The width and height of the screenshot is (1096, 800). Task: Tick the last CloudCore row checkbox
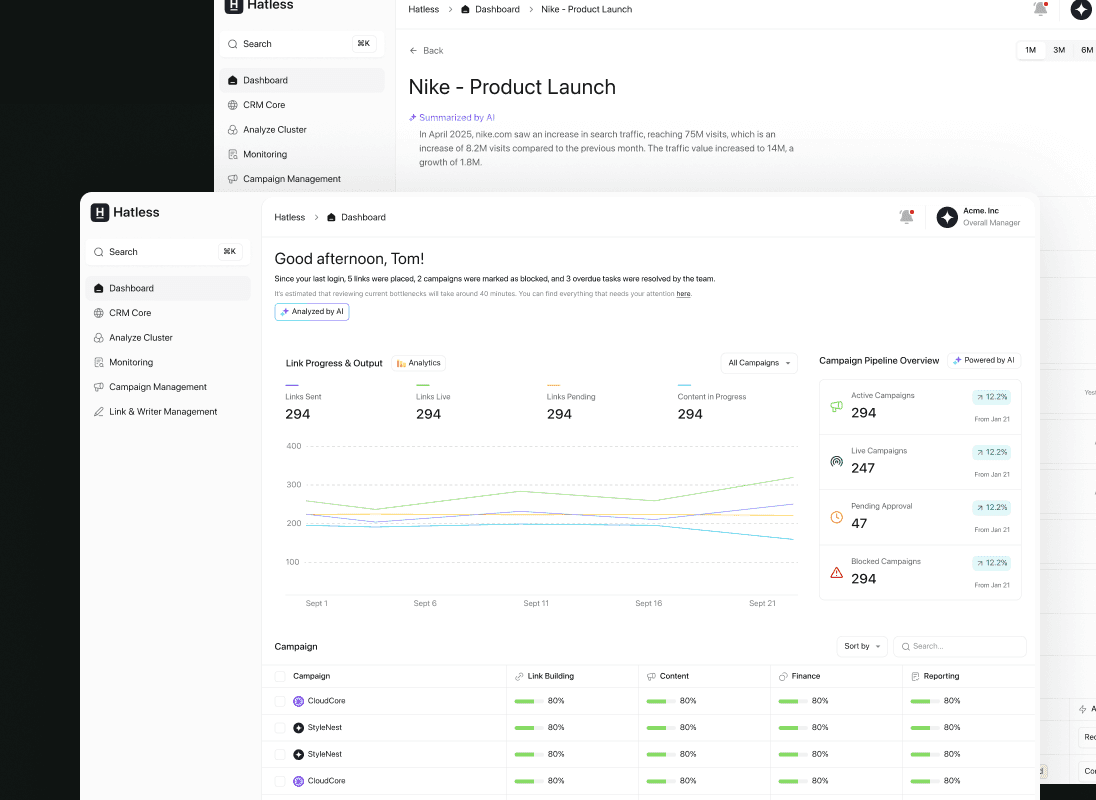click(280, 781)
